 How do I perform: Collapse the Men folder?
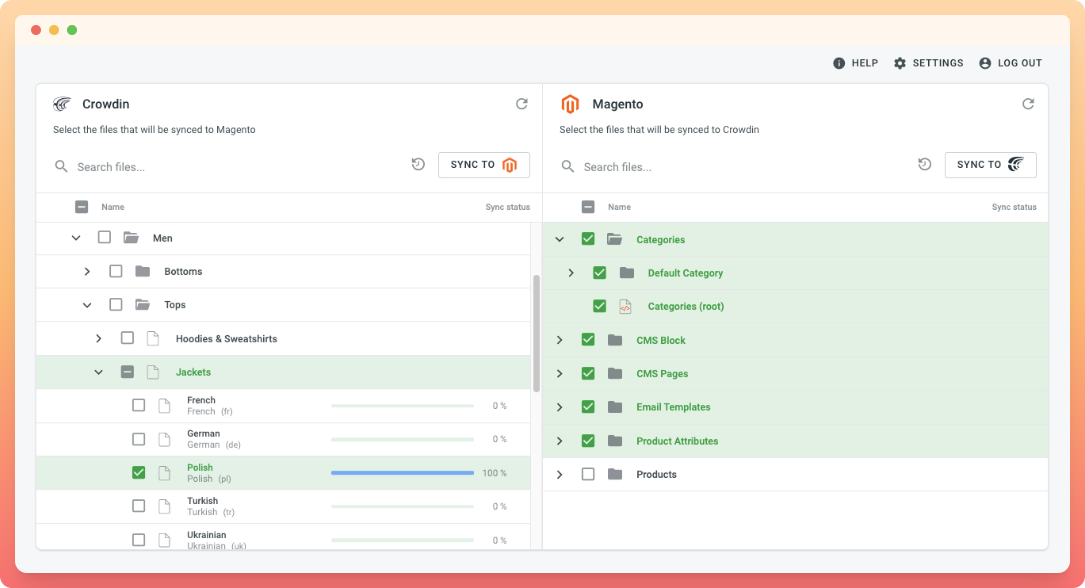tap(76, 238)
